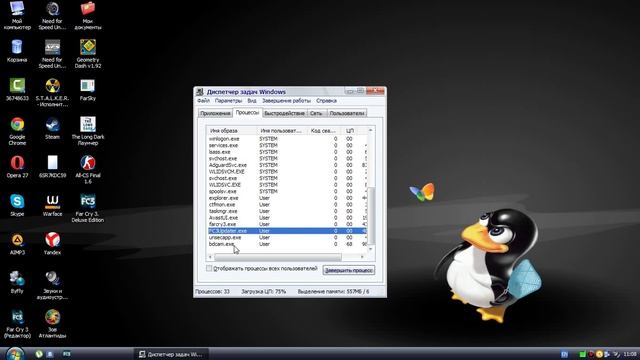The image size is (640, 360).
Task: Select the farcry3.exe process row
Action: [x=287, y=224]
